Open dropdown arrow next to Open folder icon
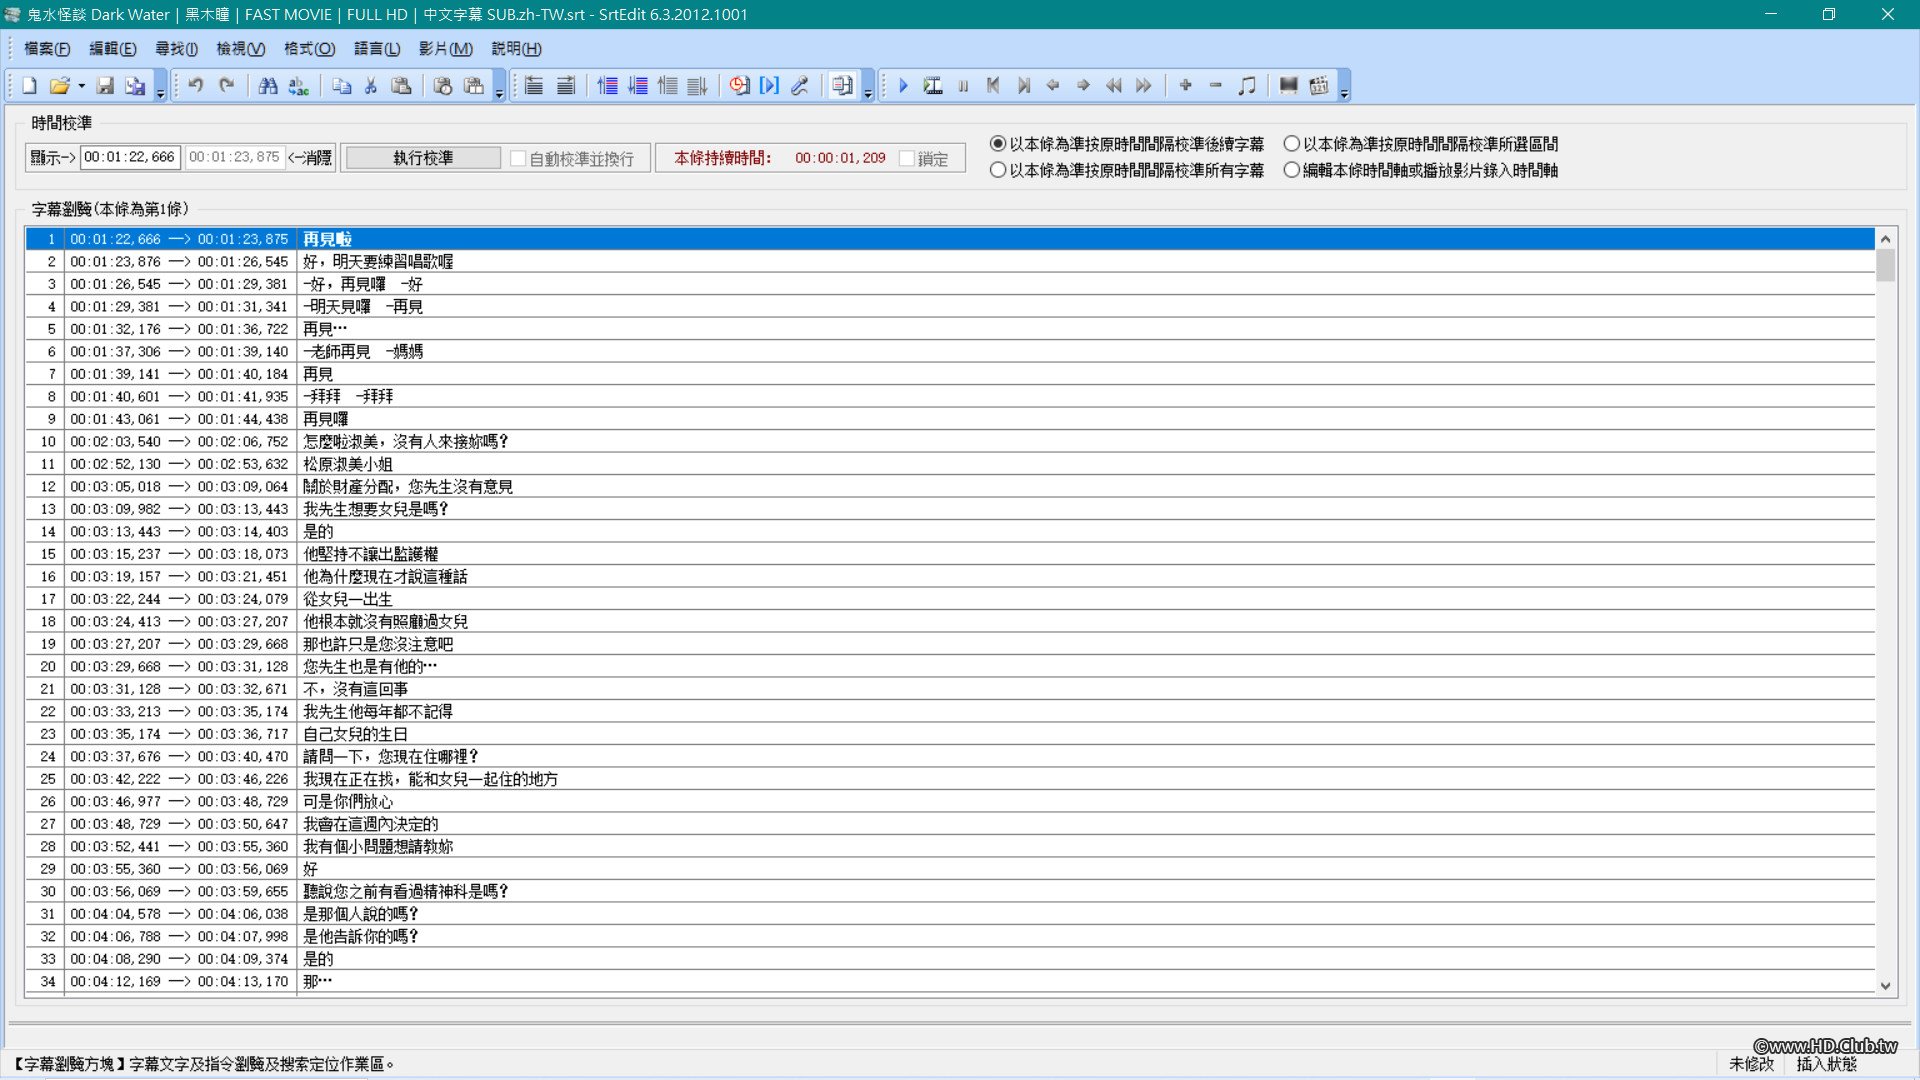Image resolution: width=1920 pixels, height=1080 pixels. (x=82, y=86)
